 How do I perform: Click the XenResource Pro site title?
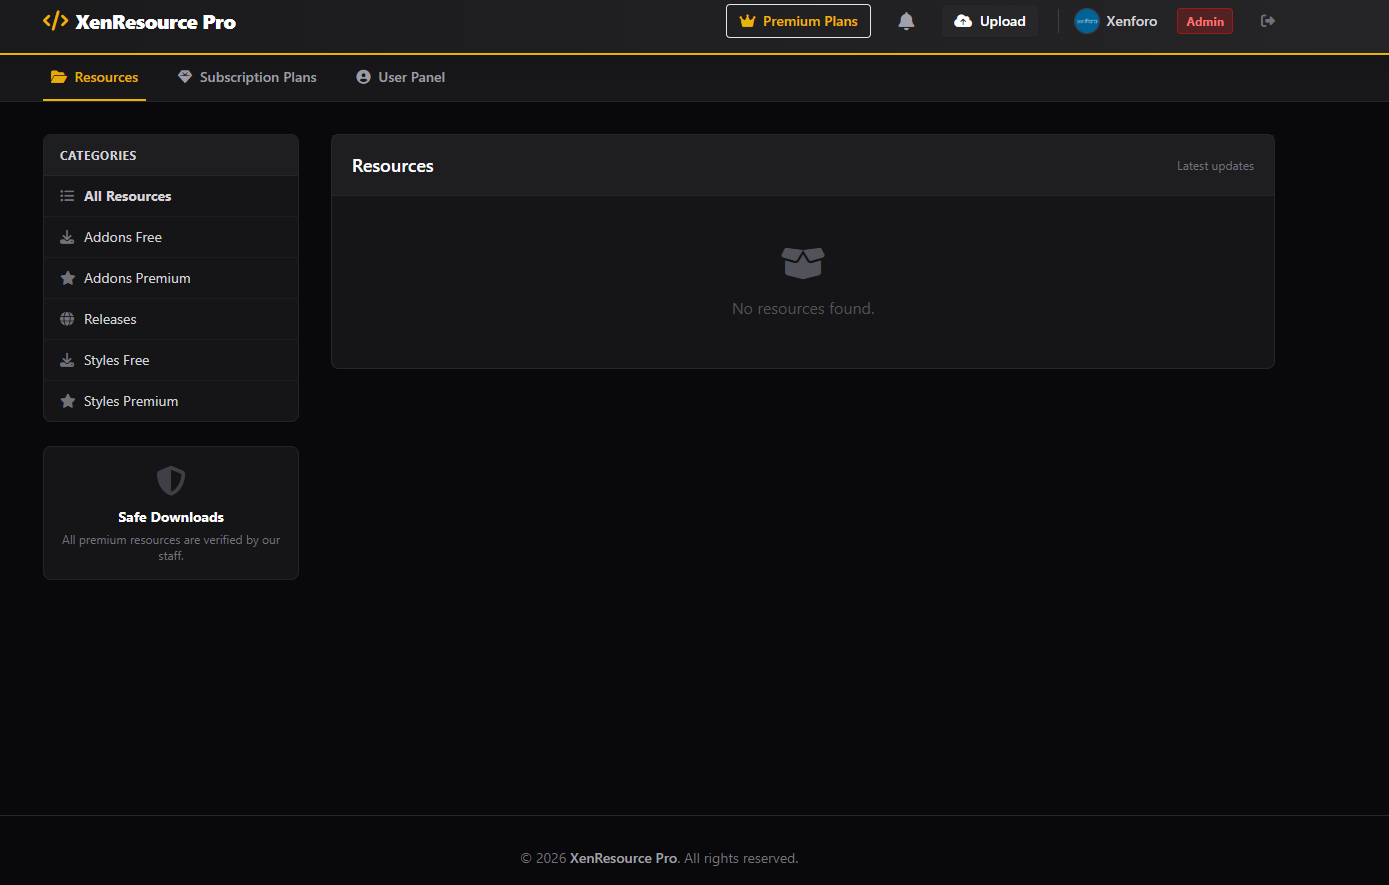coord(156,22)
